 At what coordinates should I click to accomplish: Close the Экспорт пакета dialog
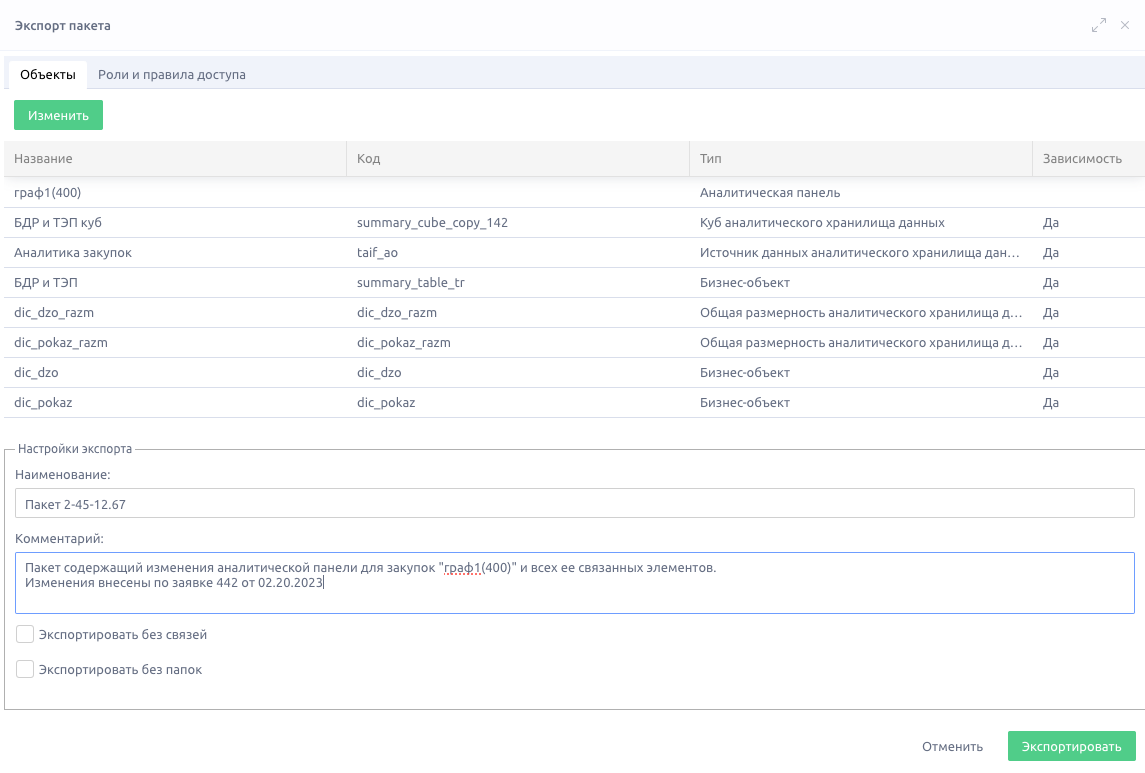tap(1125, 26)
